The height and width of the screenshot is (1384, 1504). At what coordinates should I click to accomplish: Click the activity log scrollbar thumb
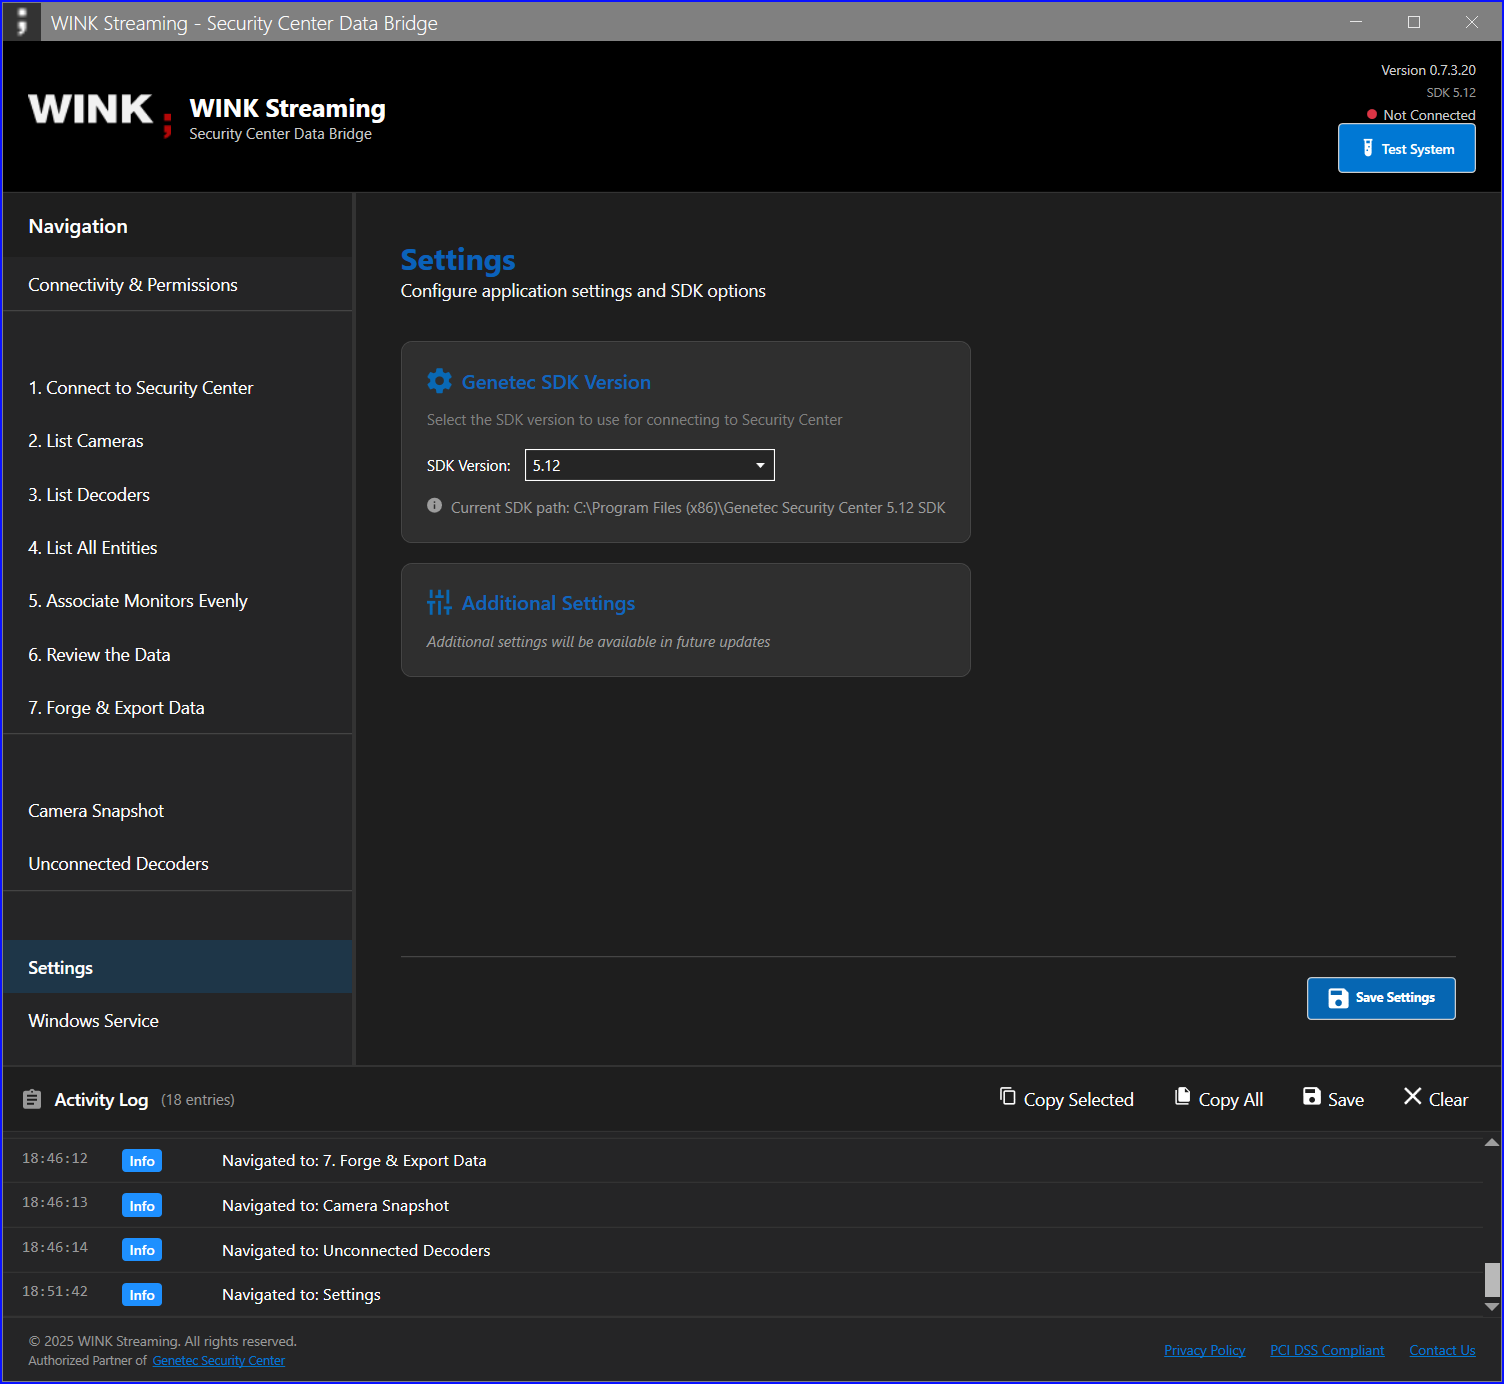point(1492,1279)
